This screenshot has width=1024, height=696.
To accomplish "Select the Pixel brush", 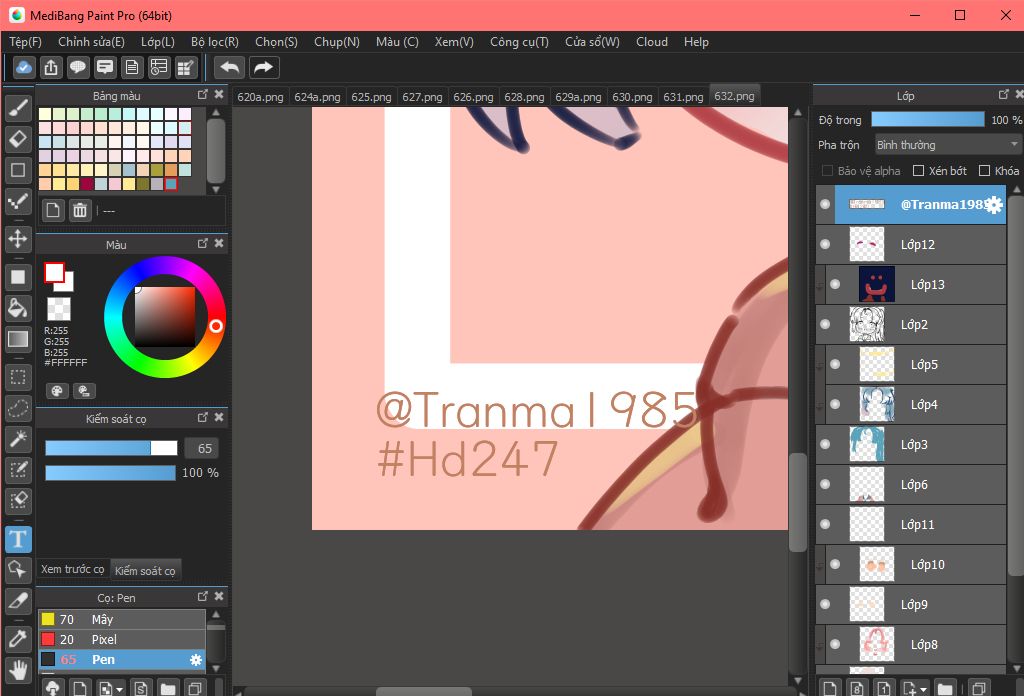I will coord(122,639).
